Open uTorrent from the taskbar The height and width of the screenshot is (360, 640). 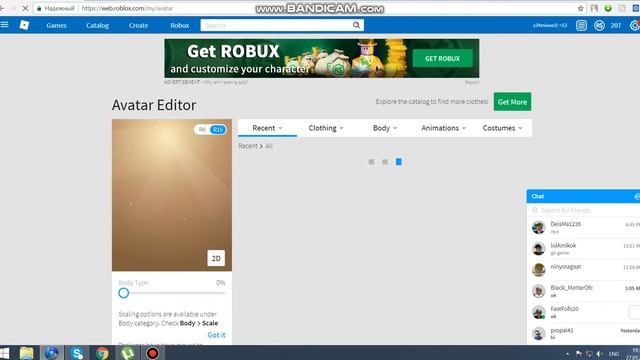pyautogui.click(x=127, y=353)
